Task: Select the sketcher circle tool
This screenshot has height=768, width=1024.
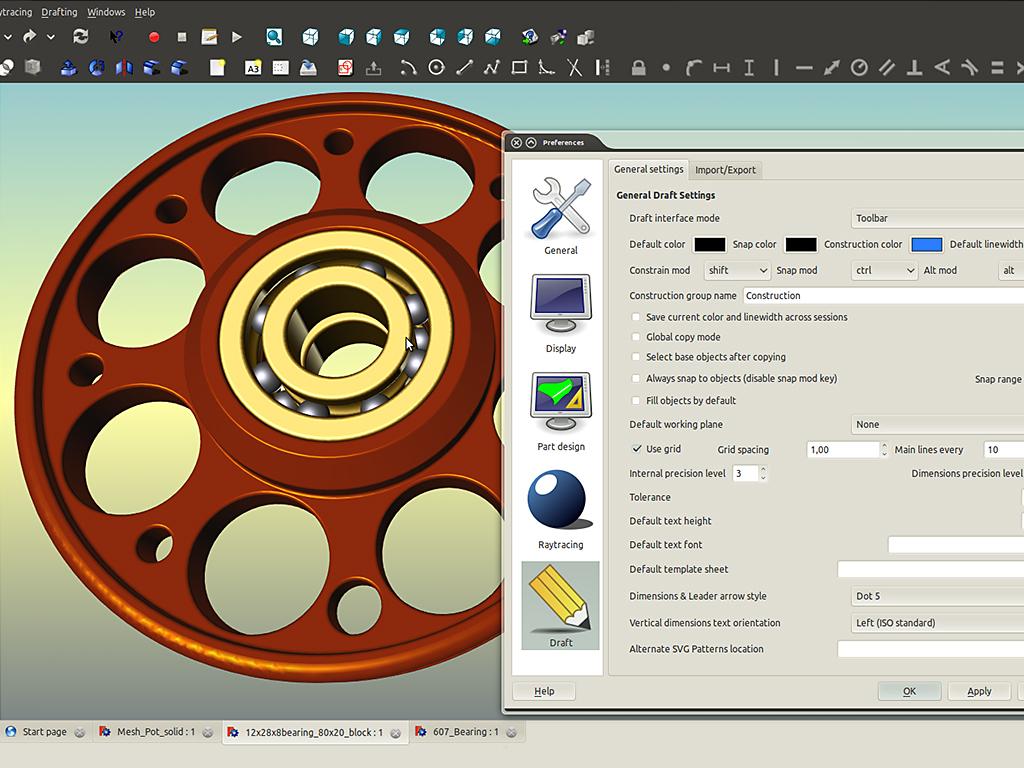Action: (x=436, y=67)
